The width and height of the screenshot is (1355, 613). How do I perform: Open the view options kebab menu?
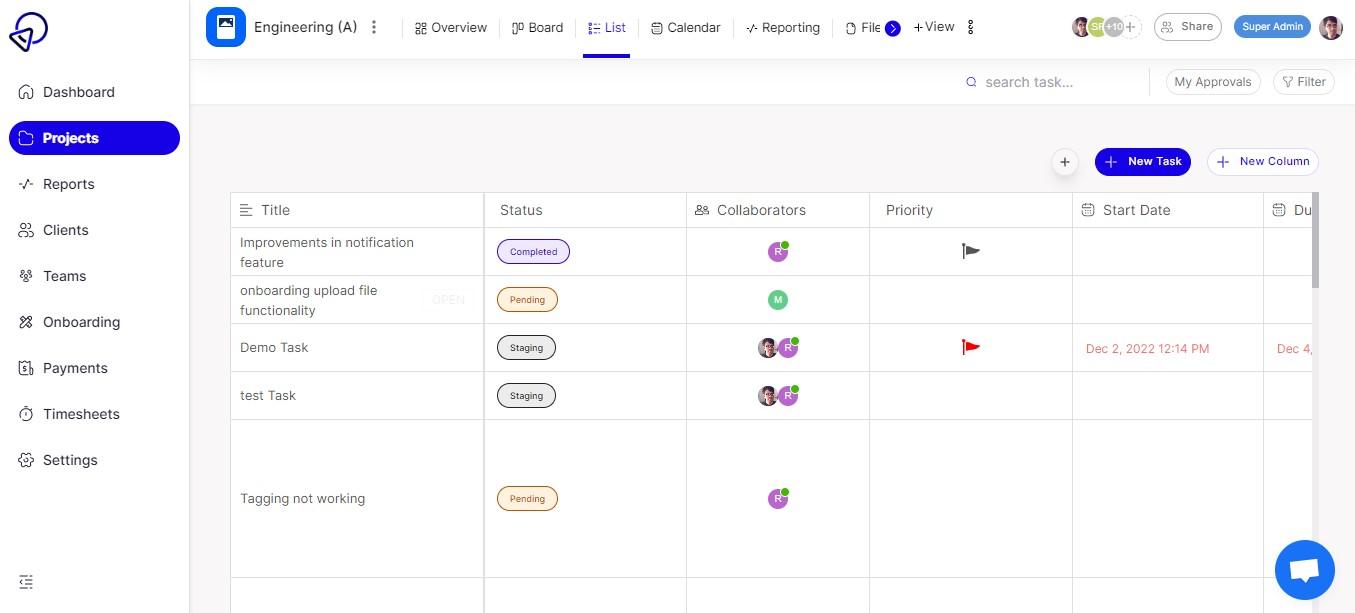pos(971,27)
